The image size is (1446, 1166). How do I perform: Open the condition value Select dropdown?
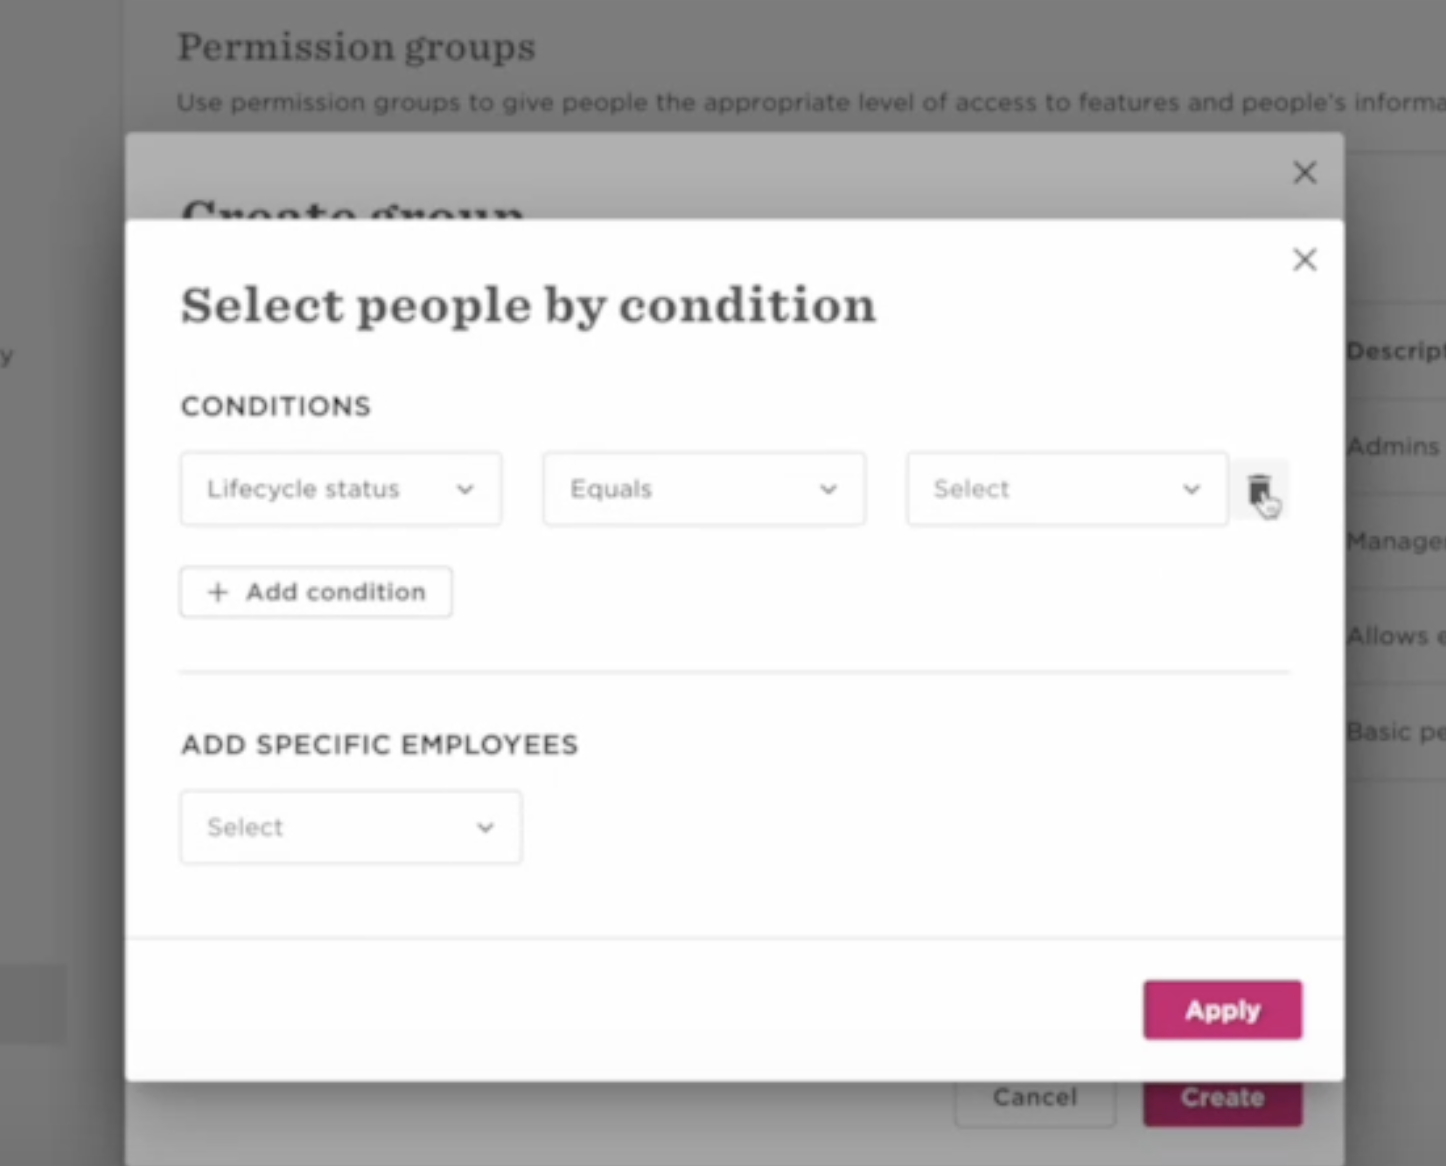(x=1067, y=489)
